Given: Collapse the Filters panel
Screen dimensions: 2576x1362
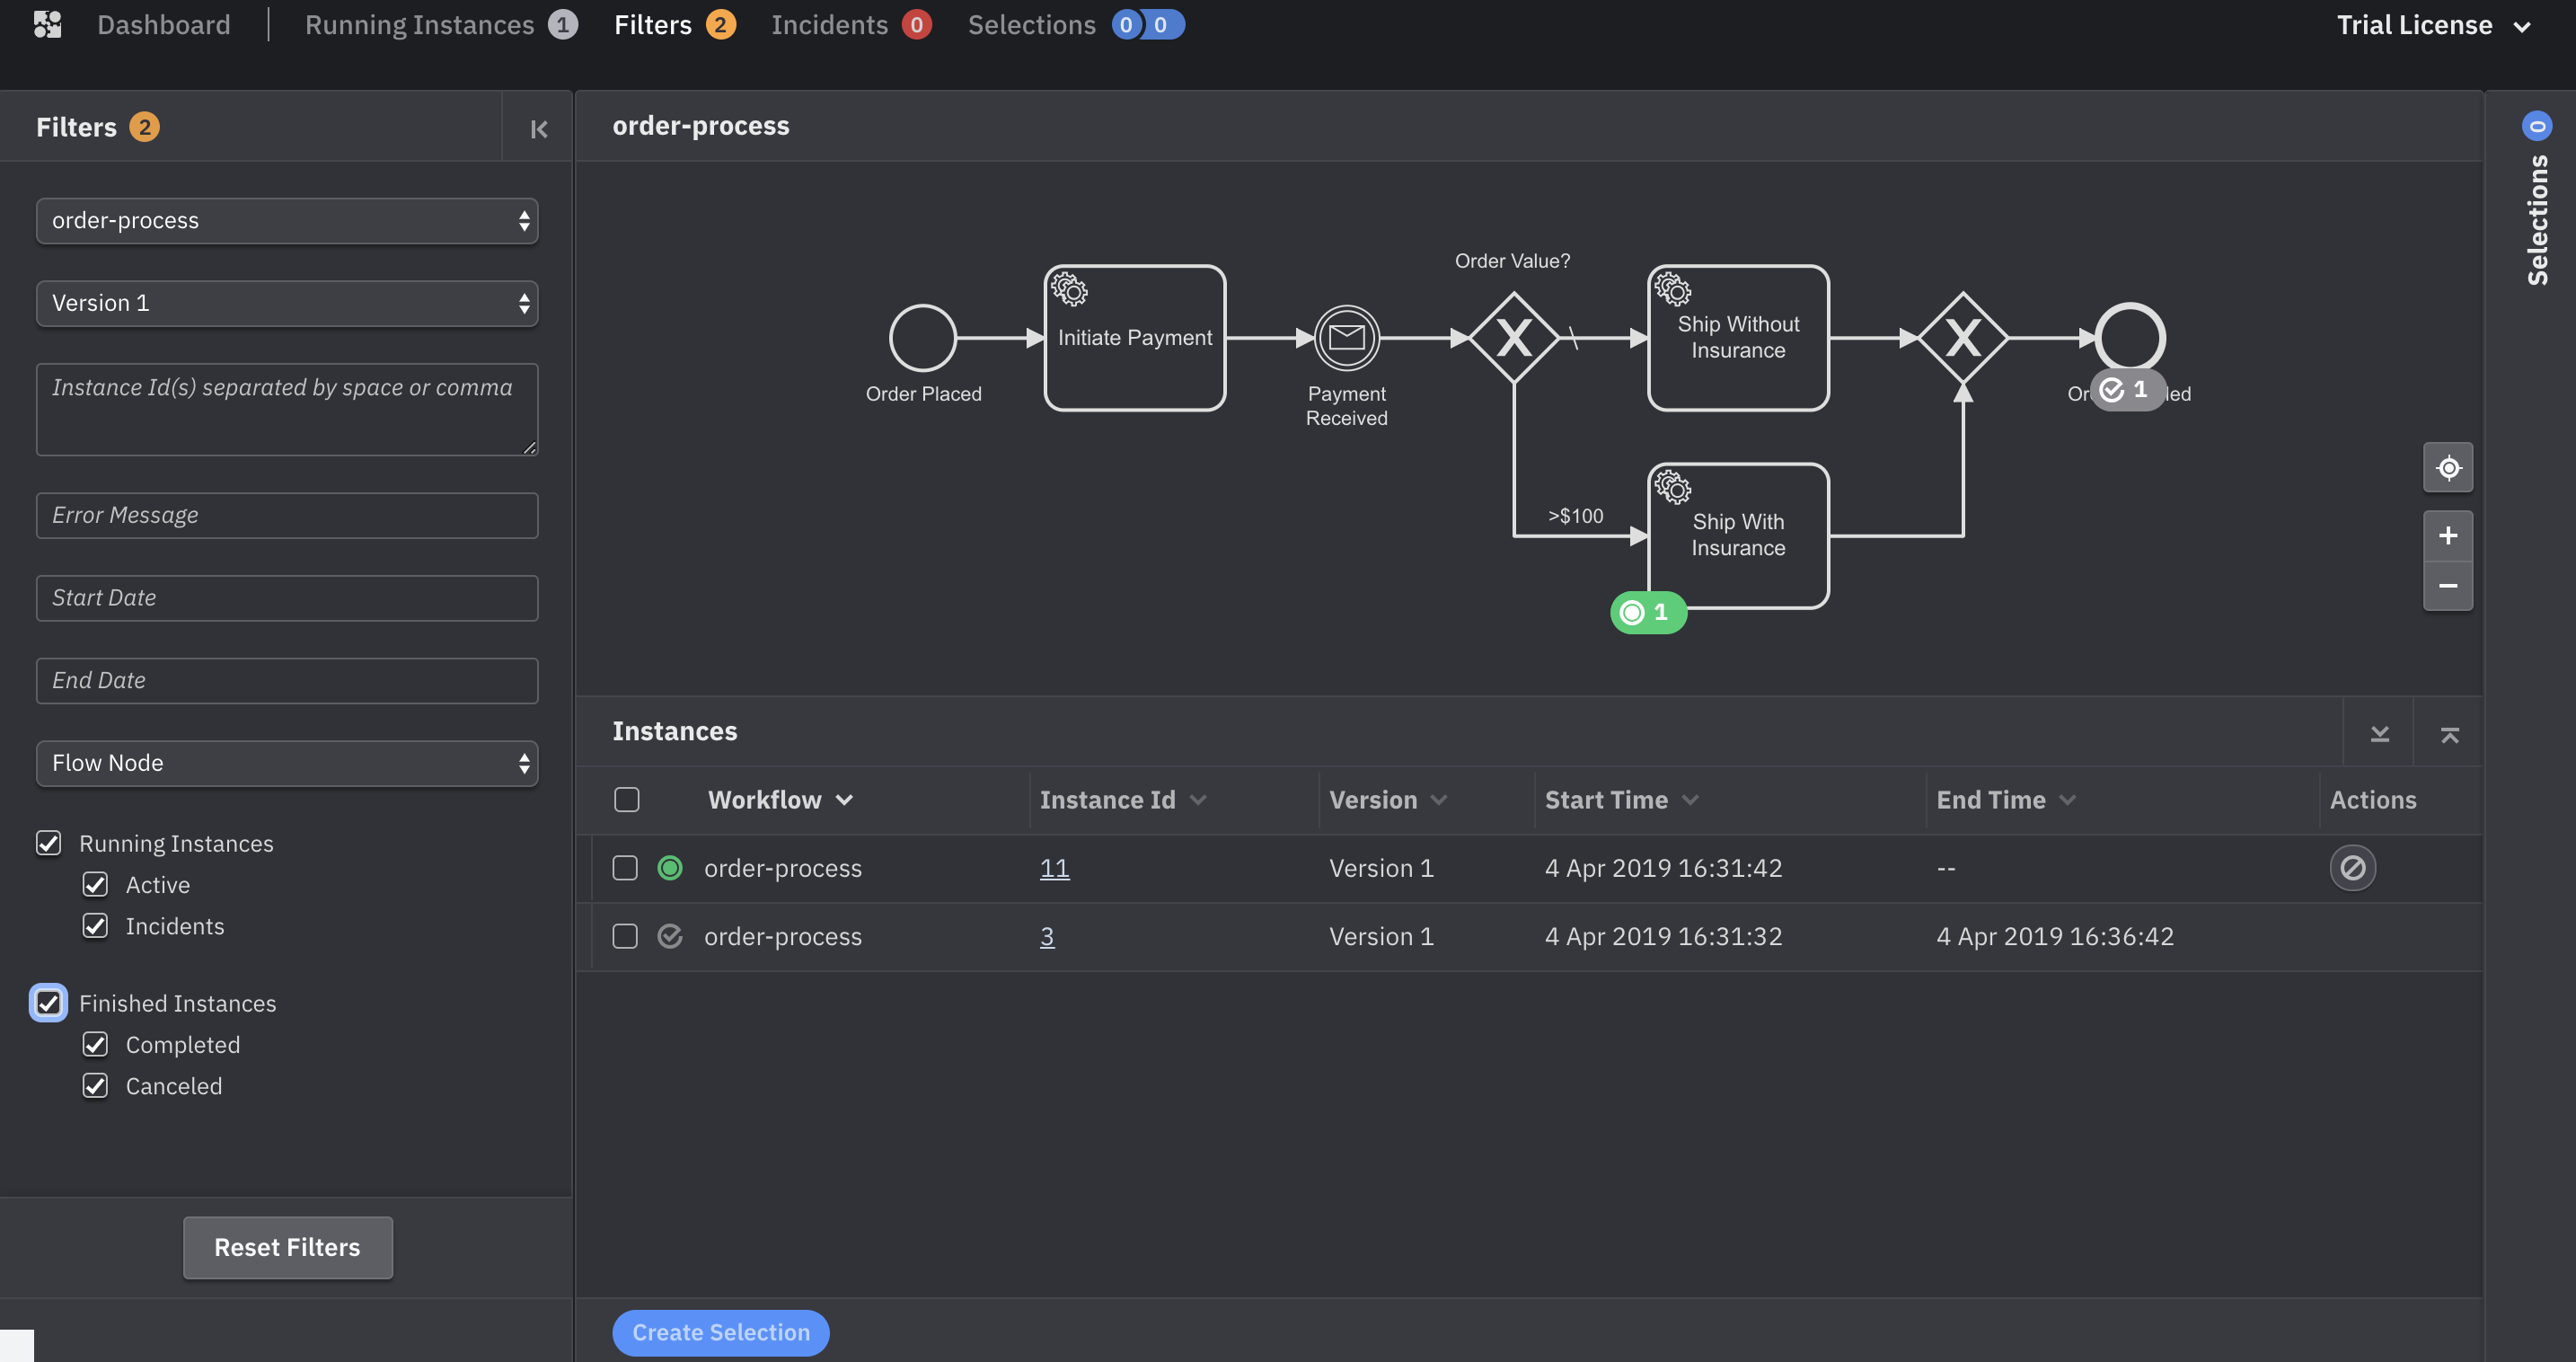Looking at the screenshot, I should click(x=538, y=128).
